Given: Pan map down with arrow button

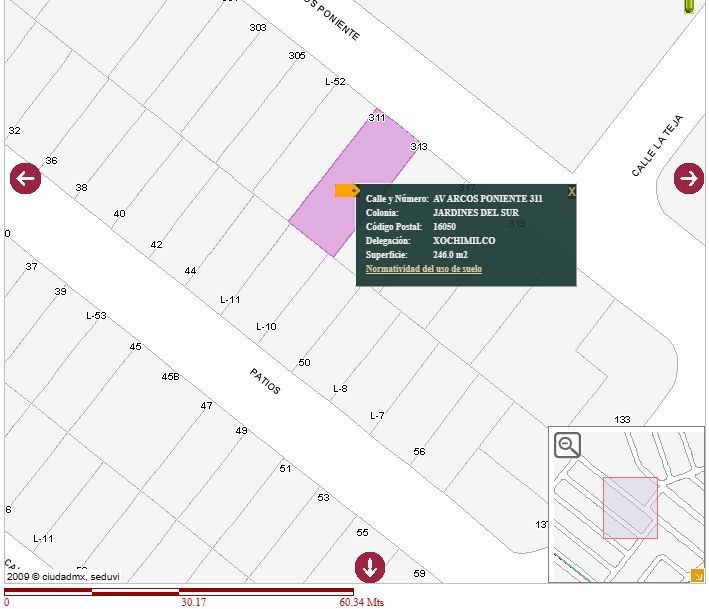Looking at the screenshot, I should click(x=370, y=567).
